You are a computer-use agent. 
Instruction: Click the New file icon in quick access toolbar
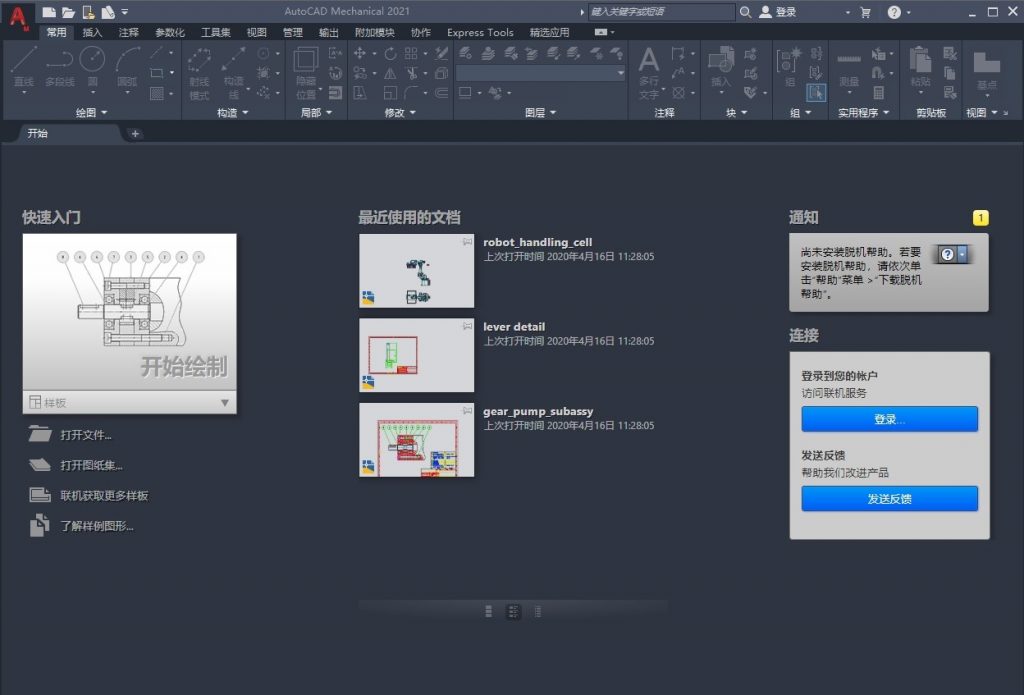[49, 12]
